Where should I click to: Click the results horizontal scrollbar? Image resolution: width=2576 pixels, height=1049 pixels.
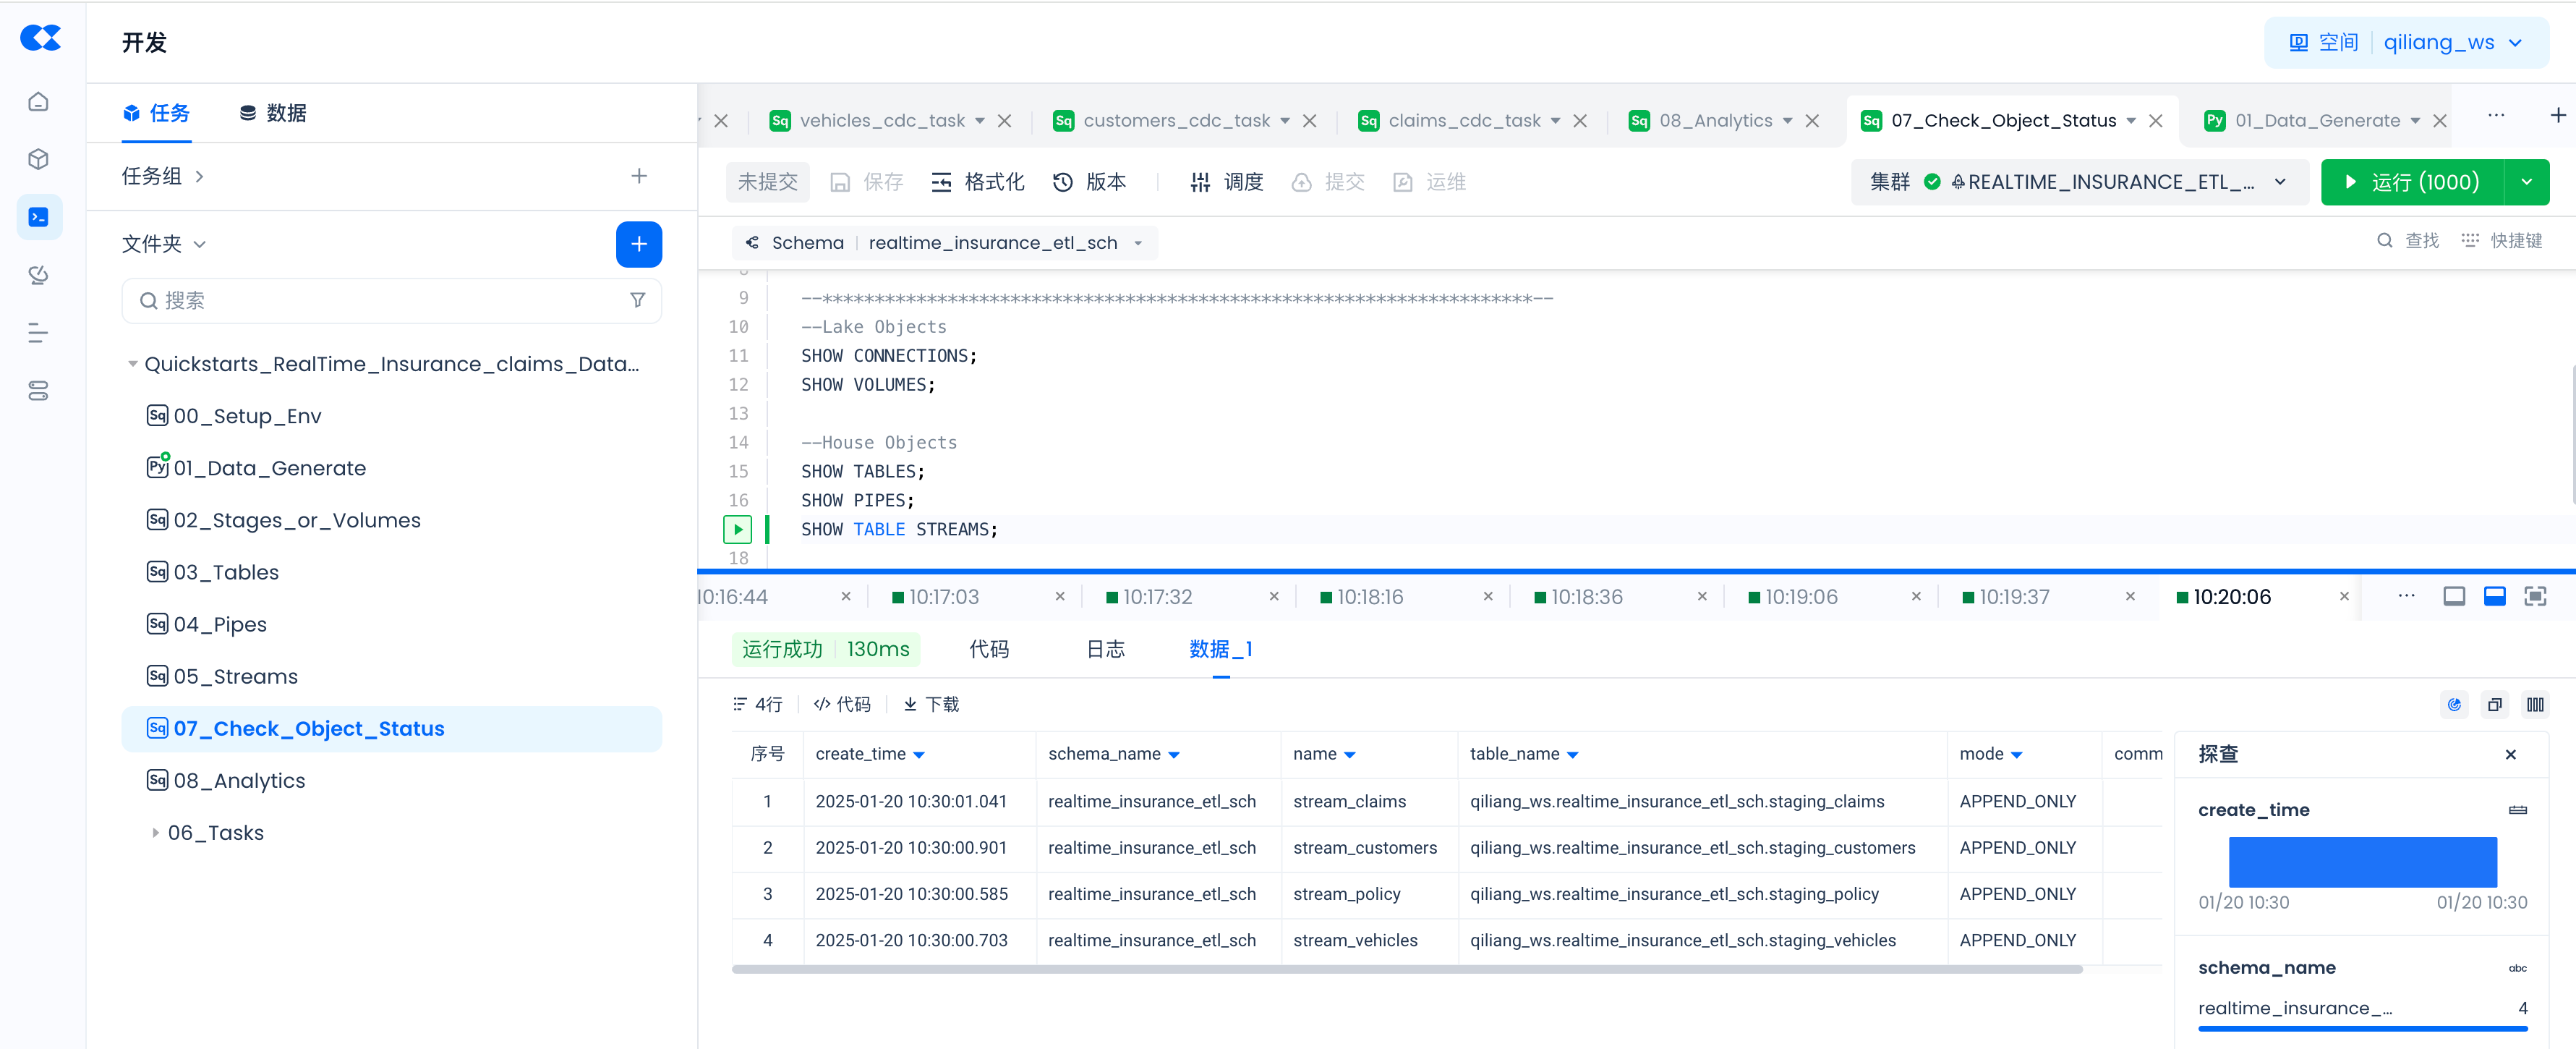[1406, 969]
